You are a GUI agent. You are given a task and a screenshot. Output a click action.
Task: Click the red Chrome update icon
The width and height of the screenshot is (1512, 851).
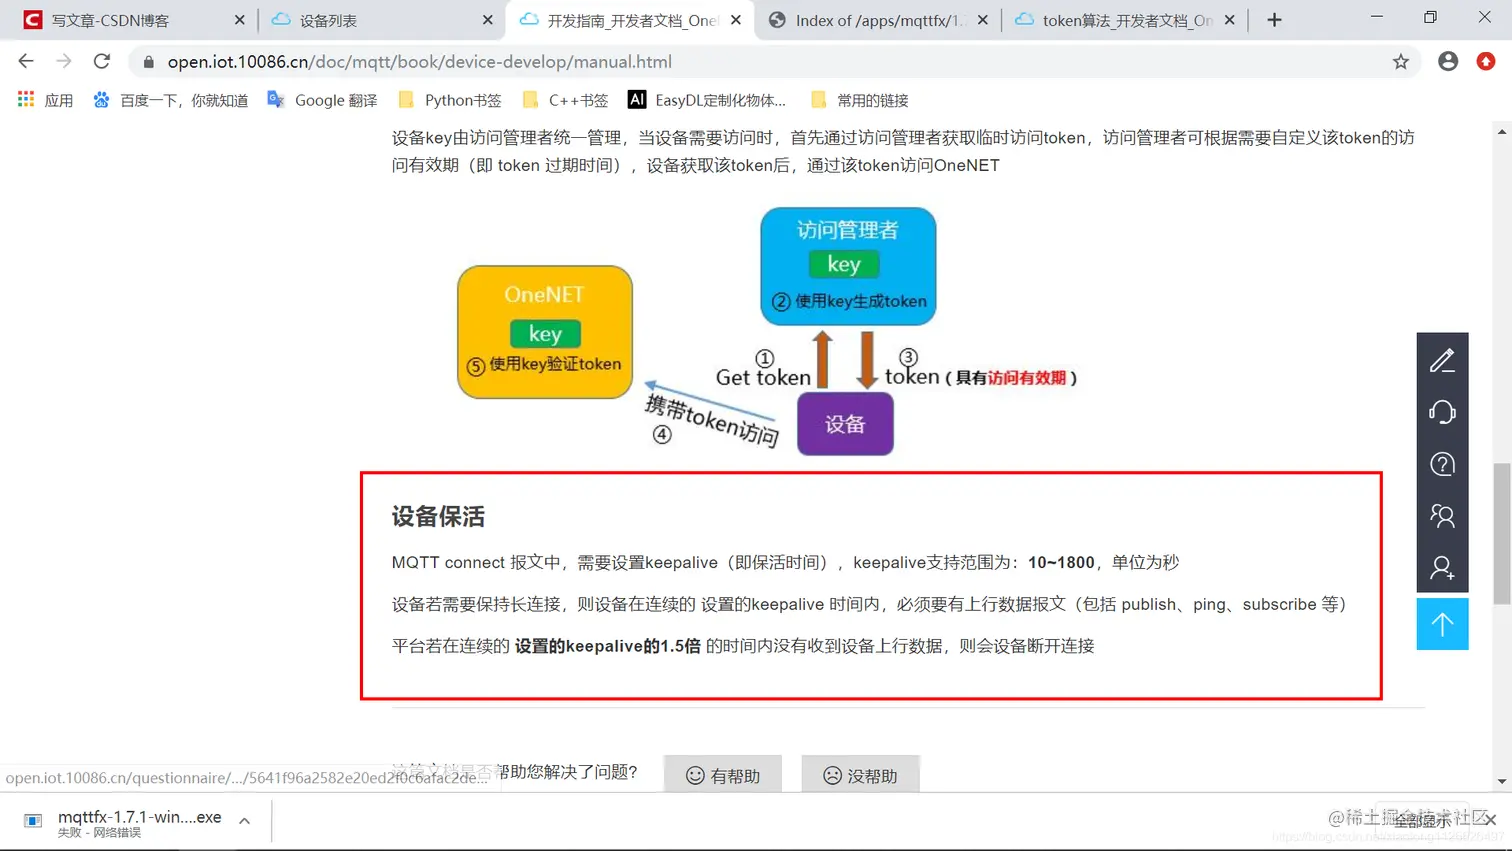coord(1486,62)
